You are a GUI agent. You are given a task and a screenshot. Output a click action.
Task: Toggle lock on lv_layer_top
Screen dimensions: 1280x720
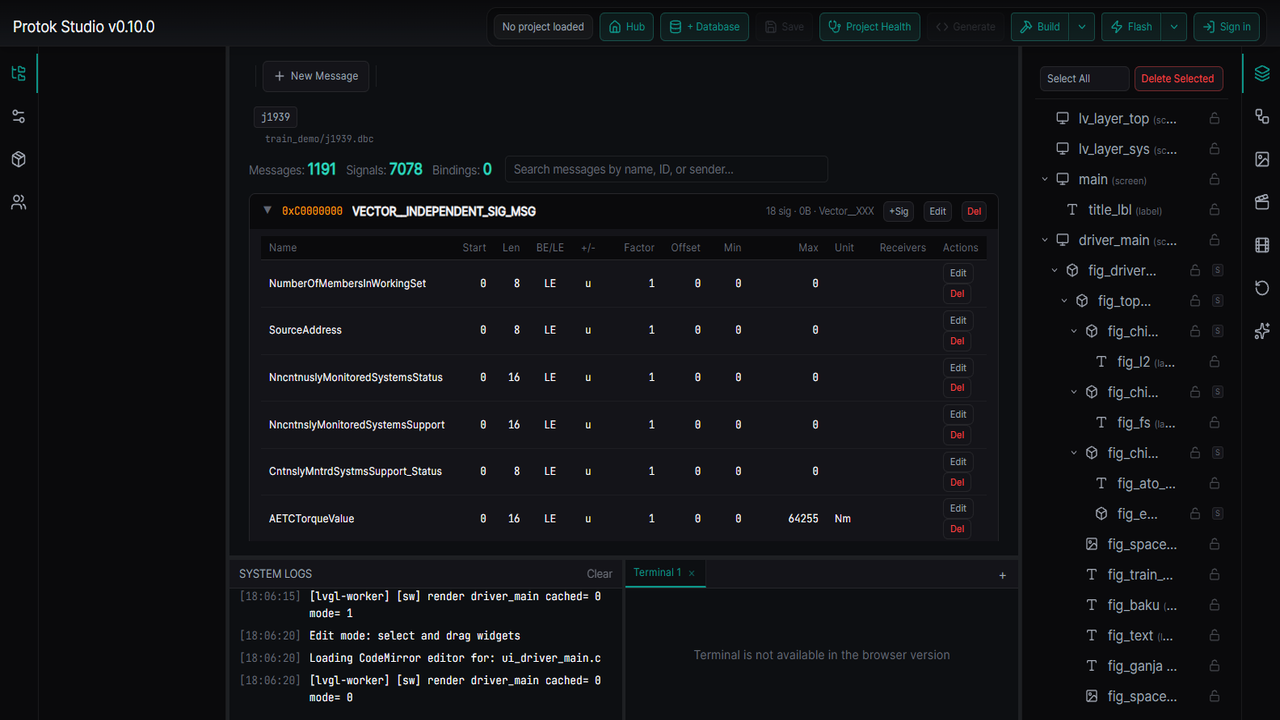pyautogui.click(x=1215, y=118)
